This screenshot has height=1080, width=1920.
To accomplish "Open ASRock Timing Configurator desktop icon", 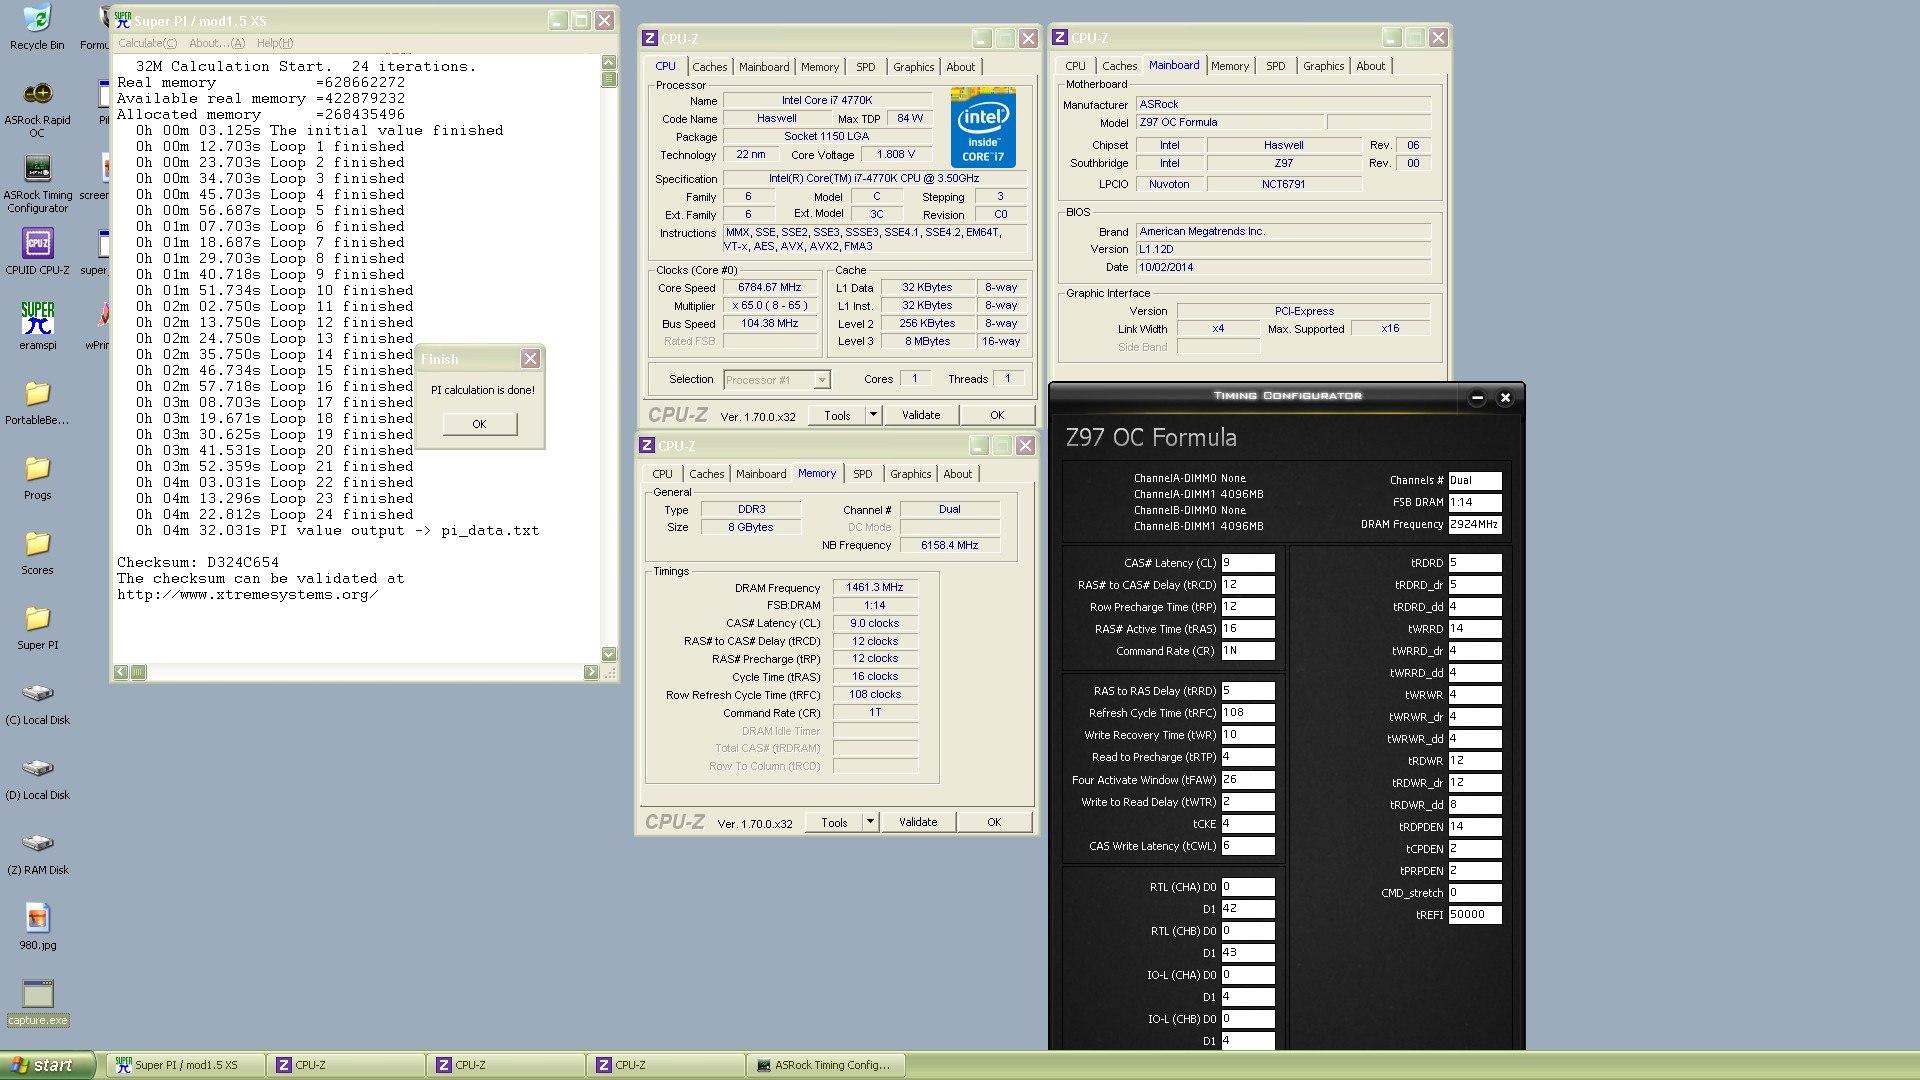I will 37,183.
